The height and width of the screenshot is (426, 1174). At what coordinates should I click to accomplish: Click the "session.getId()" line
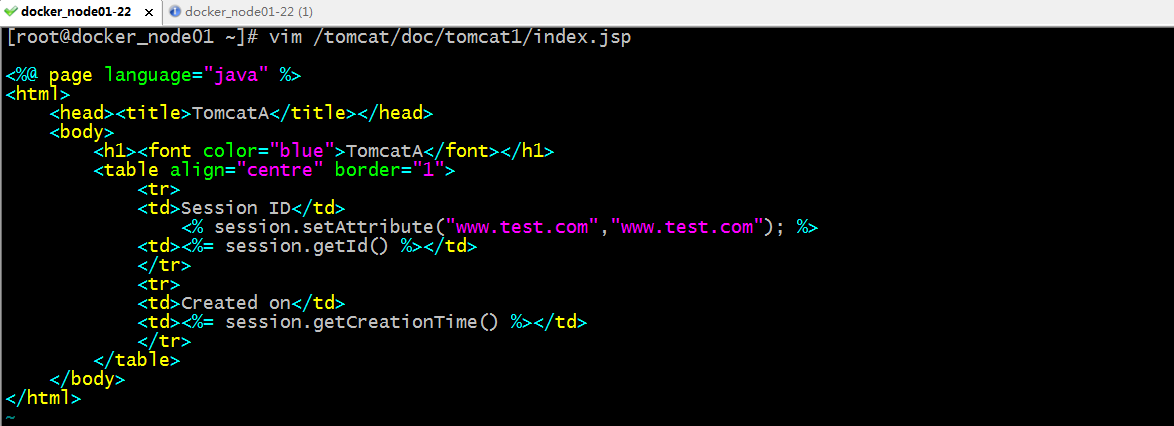click(x=308, y=247)
